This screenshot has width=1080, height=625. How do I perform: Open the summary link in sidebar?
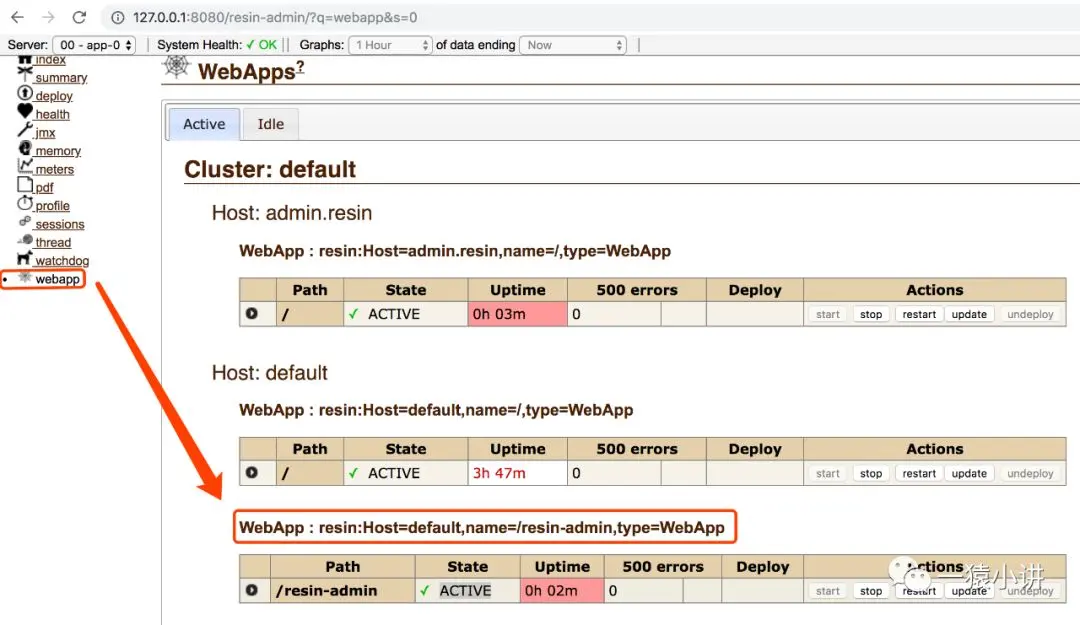click(61, 78)
